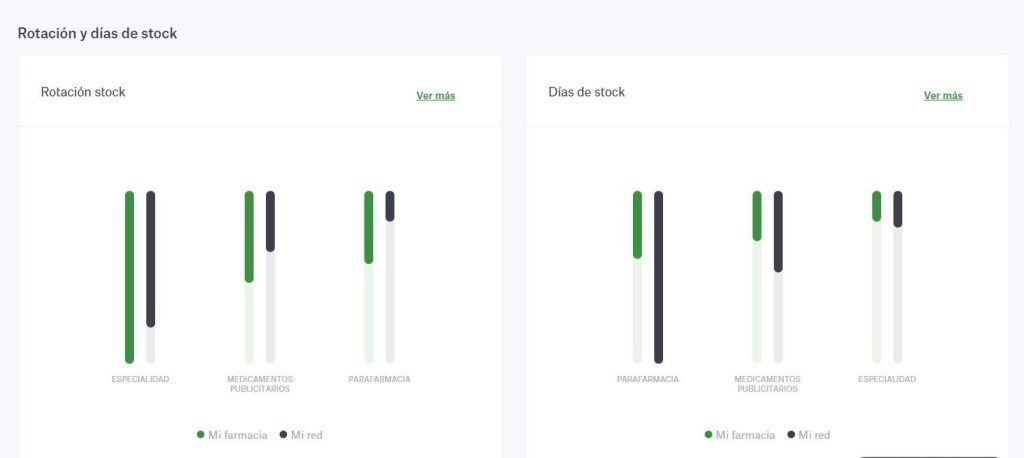Toggle Mi red legend in Días de stock
This screenshot has width=1024, height=458.
click(x=808, y=434)
